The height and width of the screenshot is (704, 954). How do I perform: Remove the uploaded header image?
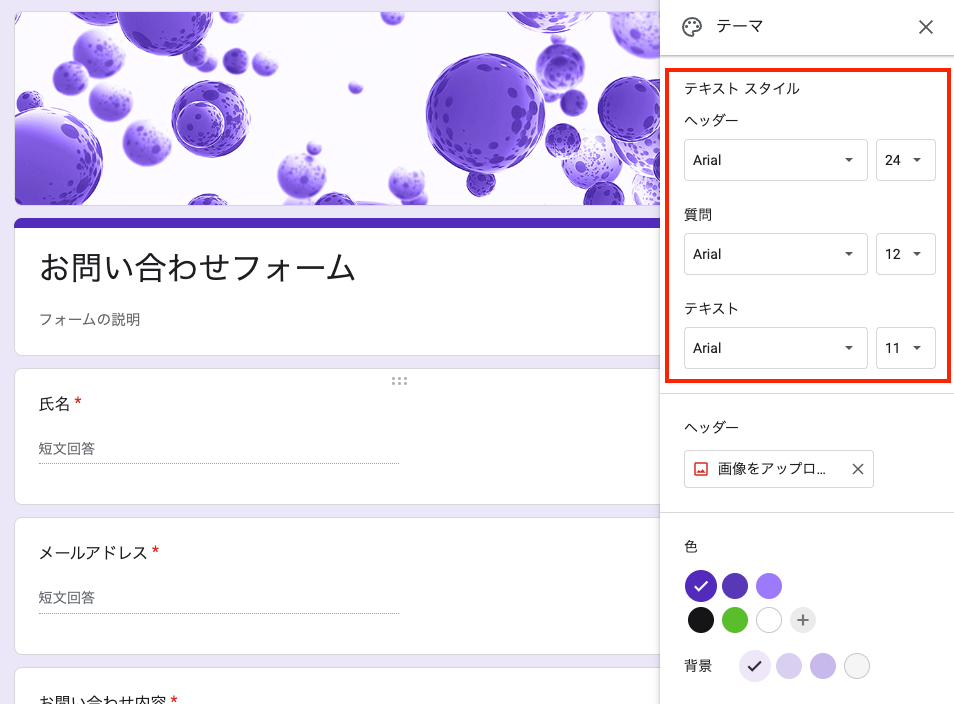[x=857, y=469]
